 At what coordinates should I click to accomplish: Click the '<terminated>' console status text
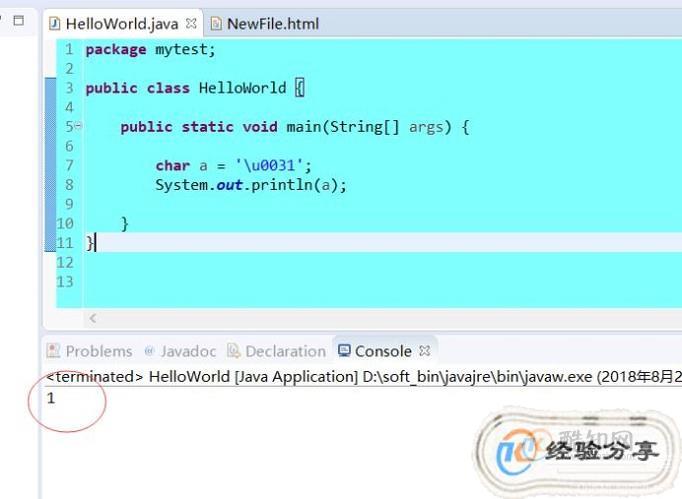(x=94, y=377)
